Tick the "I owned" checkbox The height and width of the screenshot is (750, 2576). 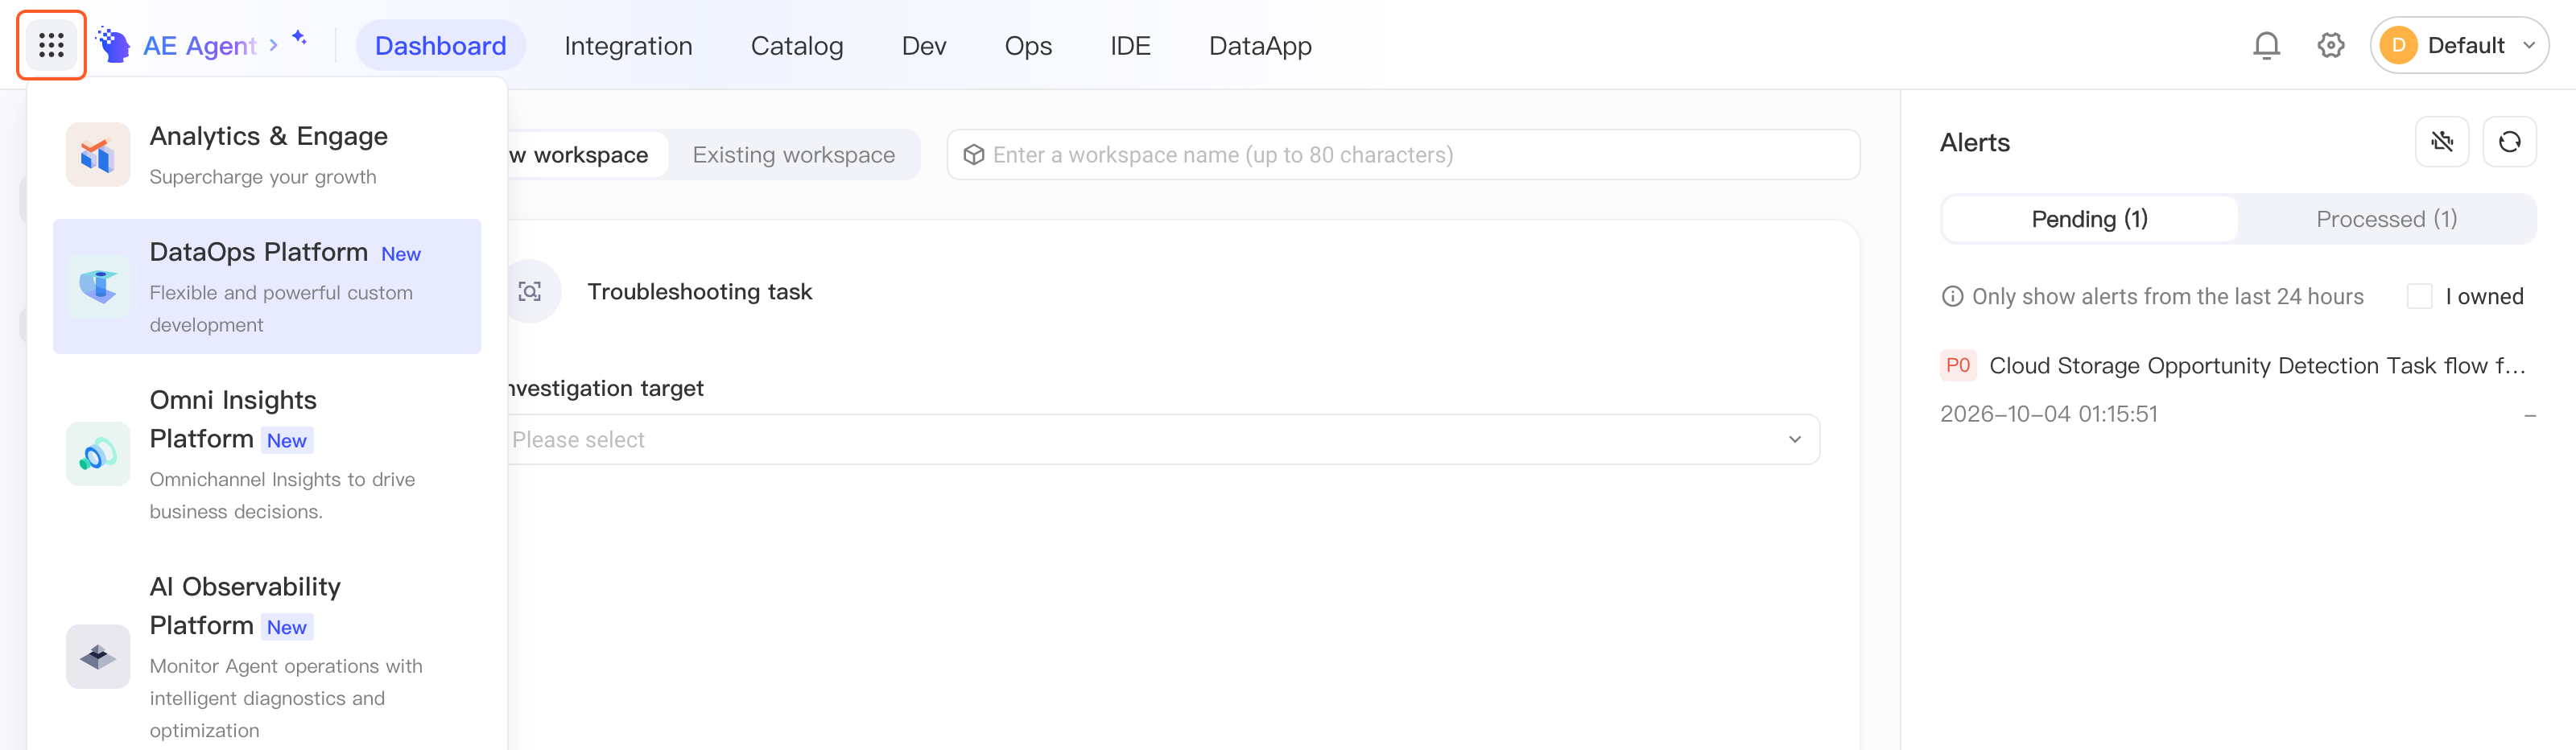pos(2419,296)
